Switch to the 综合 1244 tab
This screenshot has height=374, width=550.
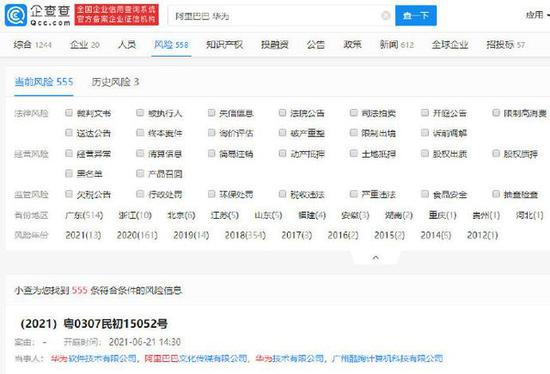(x=33, y=45)
